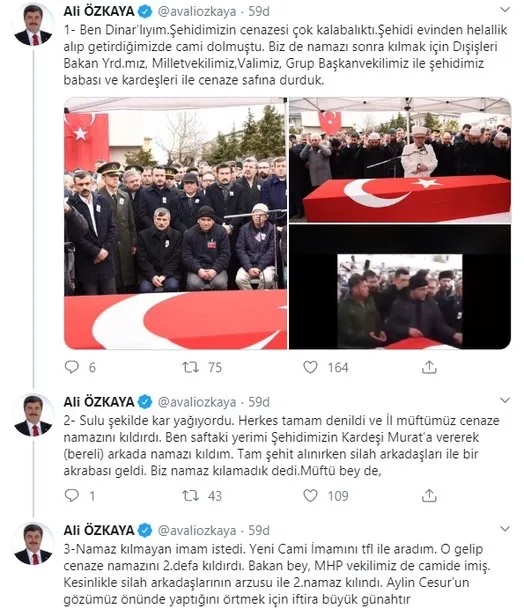Reply to the first tweet with 6 replies
The image size is (524, 616).
[72, 367]
